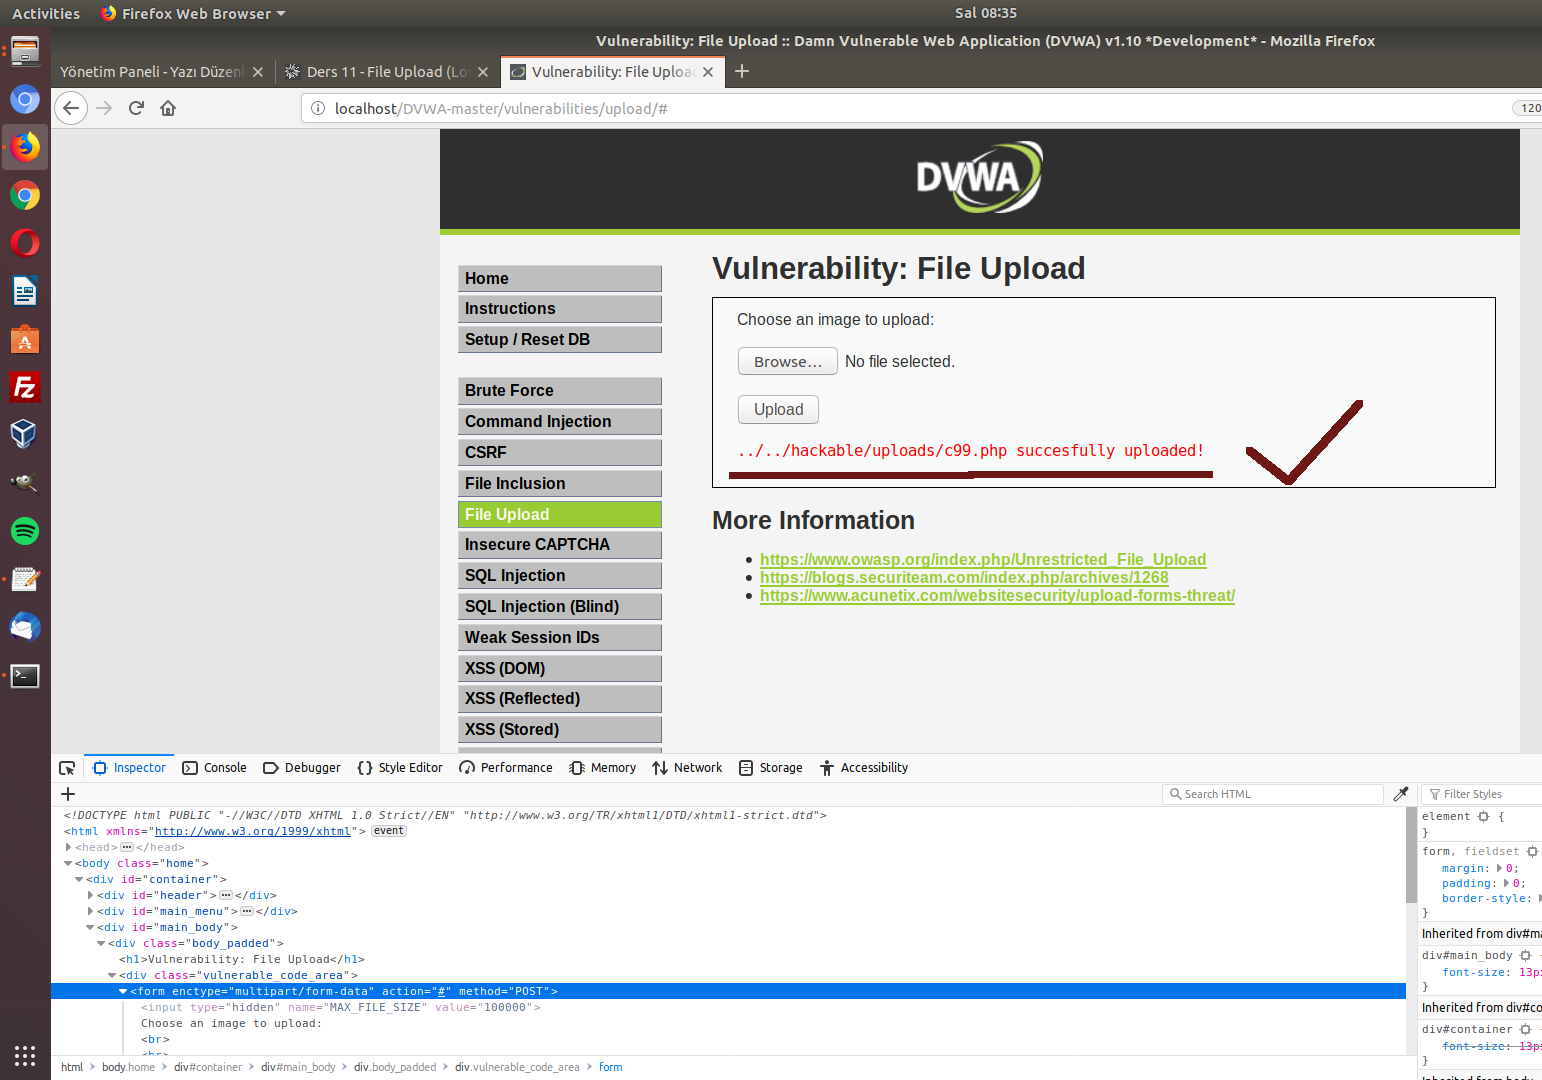Open Command Injection in DVWA menu

click(560, 421)
